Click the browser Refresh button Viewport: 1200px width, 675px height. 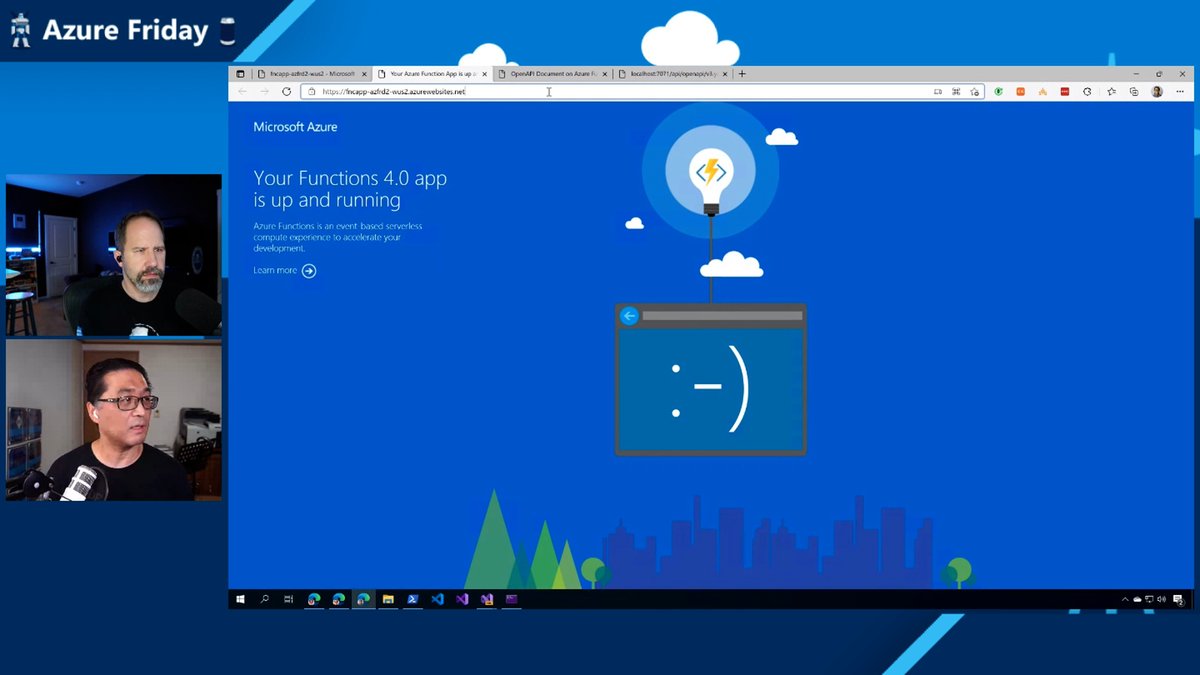click(286, 91)
